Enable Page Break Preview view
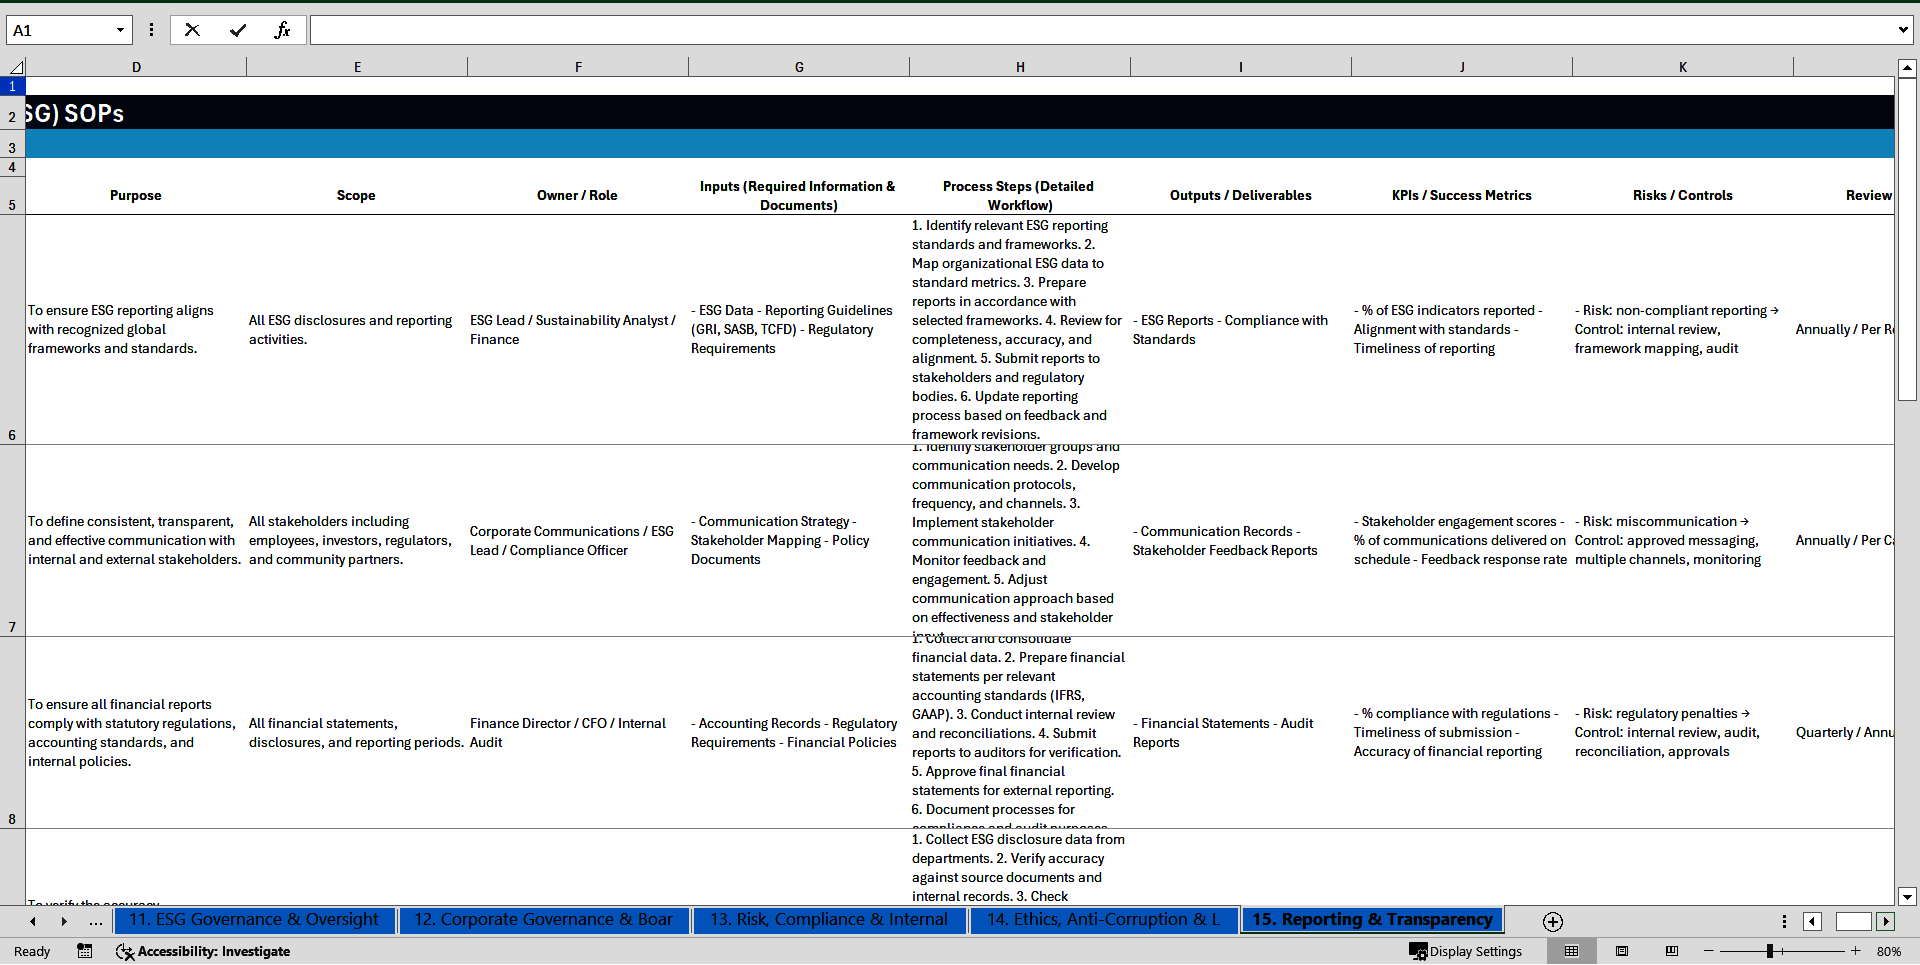This screenshot has width=1920, height=965. (1672, 951)
